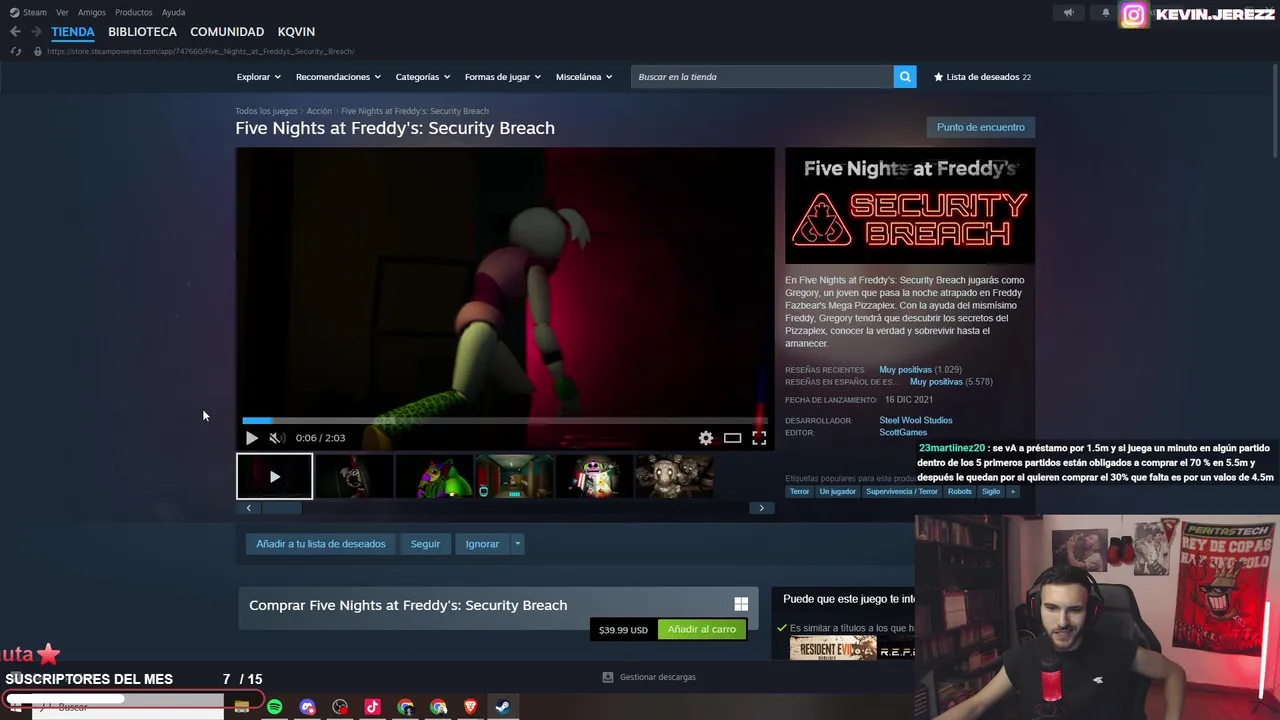Go back with the back arrow

(15, 32)
